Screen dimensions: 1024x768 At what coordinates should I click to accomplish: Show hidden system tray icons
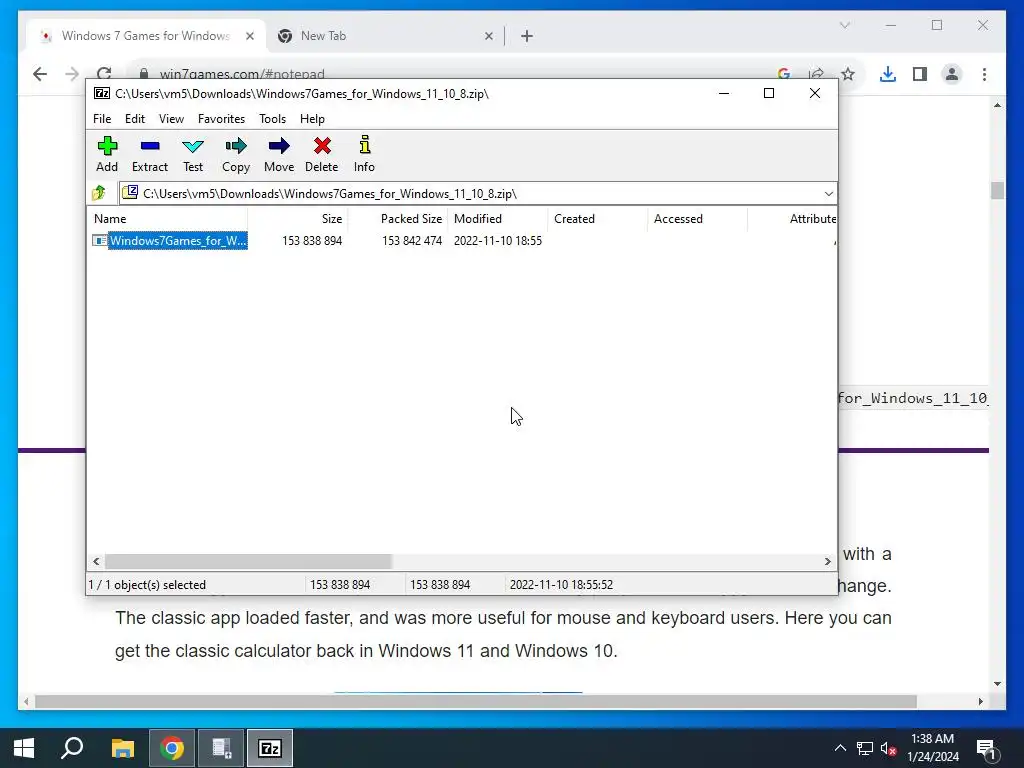tap(840, 748)
